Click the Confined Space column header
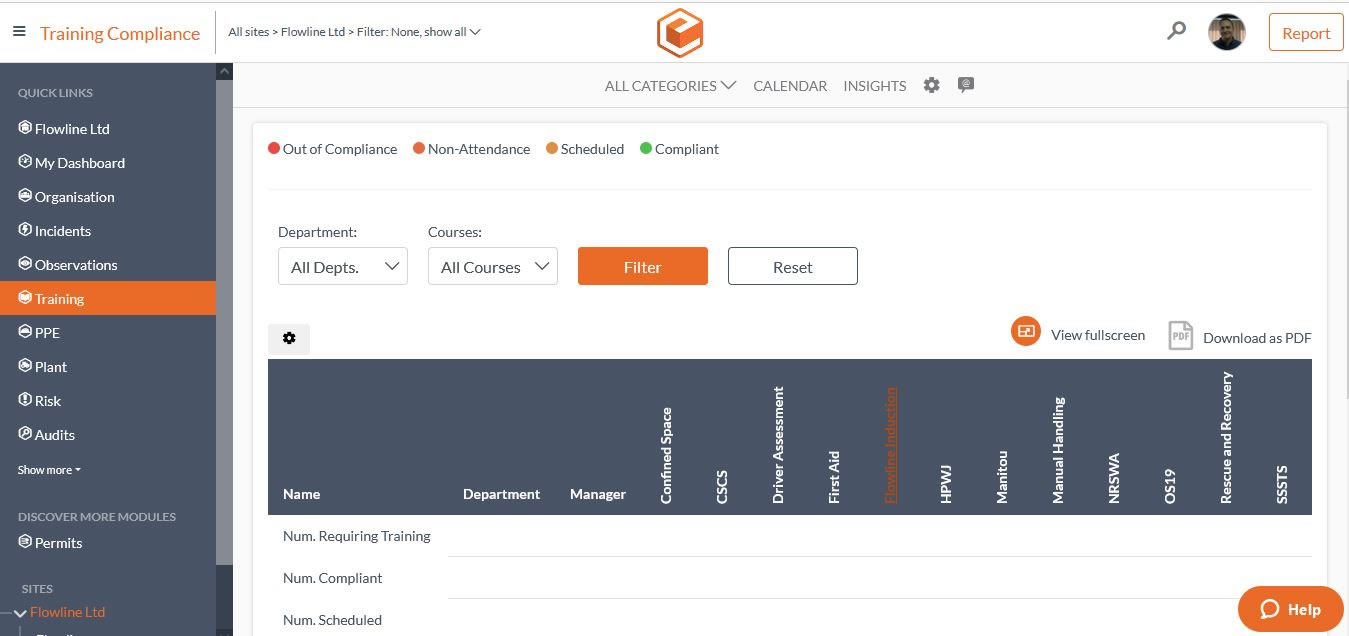 [x=667, y=455]
